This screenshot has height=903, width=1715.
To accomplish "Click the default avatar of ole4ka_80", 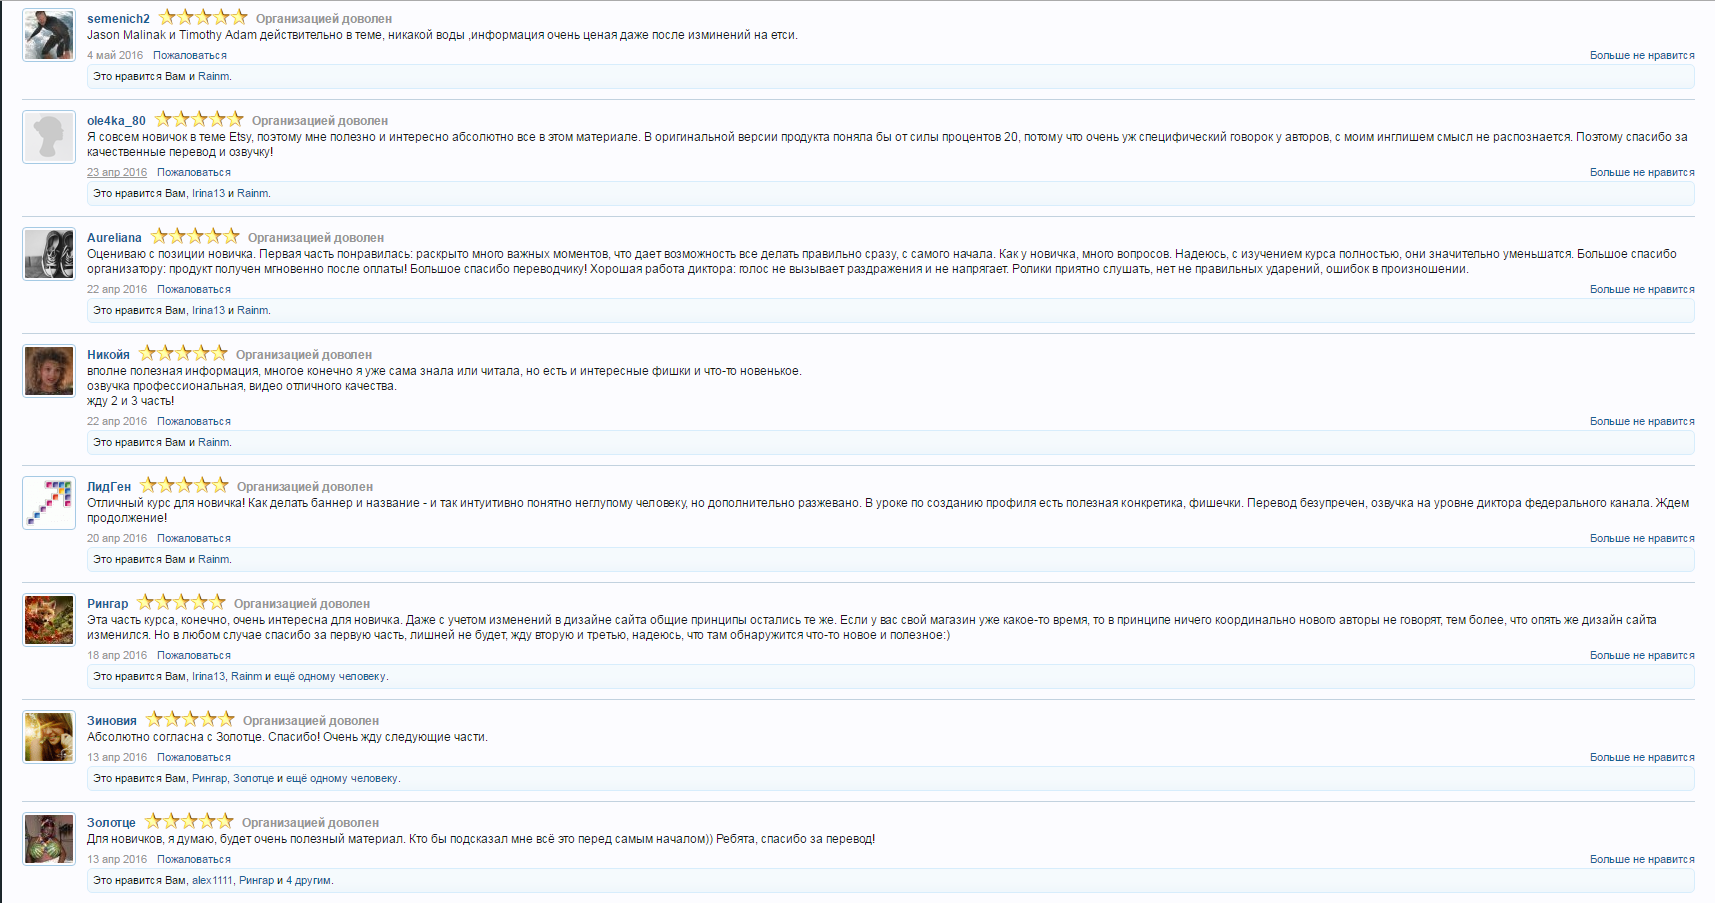I will pos(49,137).
